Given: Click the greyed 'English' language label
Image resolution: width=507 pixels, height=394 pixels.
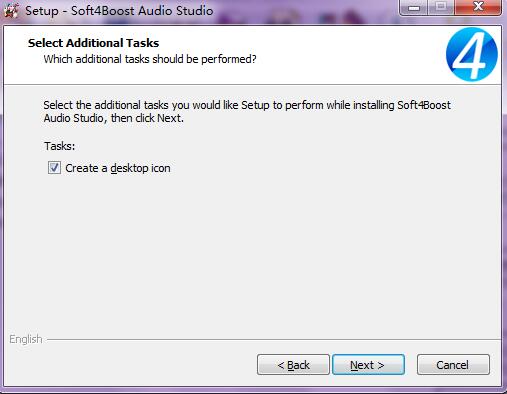Looking at the screenshot, I should (x=26, y=339).
